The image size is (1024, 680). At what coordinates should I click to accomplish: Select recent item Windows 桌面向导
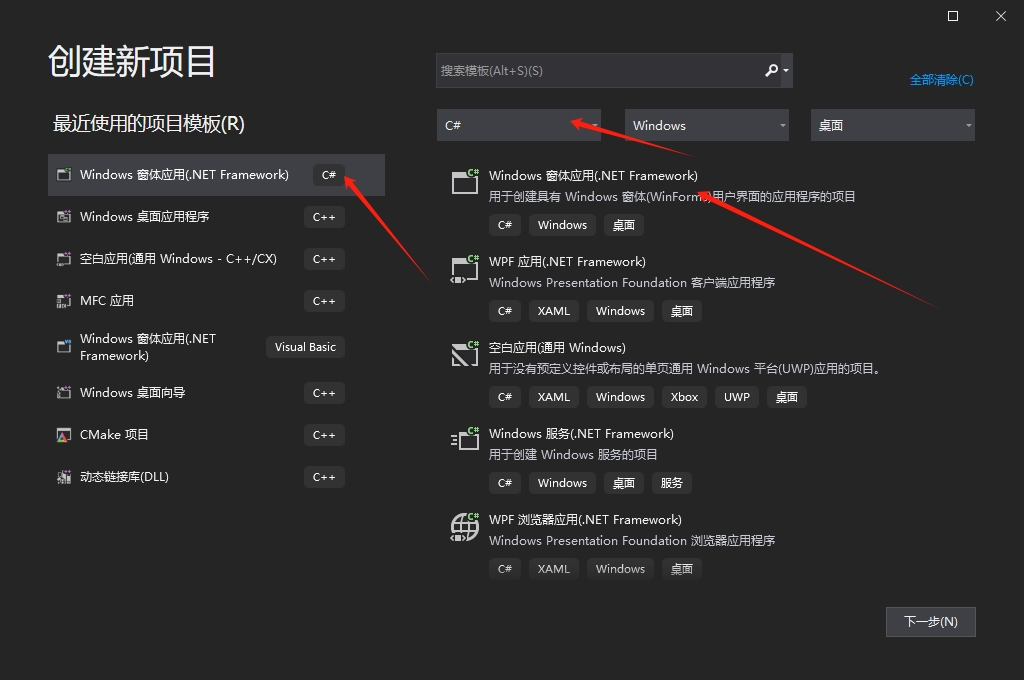click(x=216, y=393)
